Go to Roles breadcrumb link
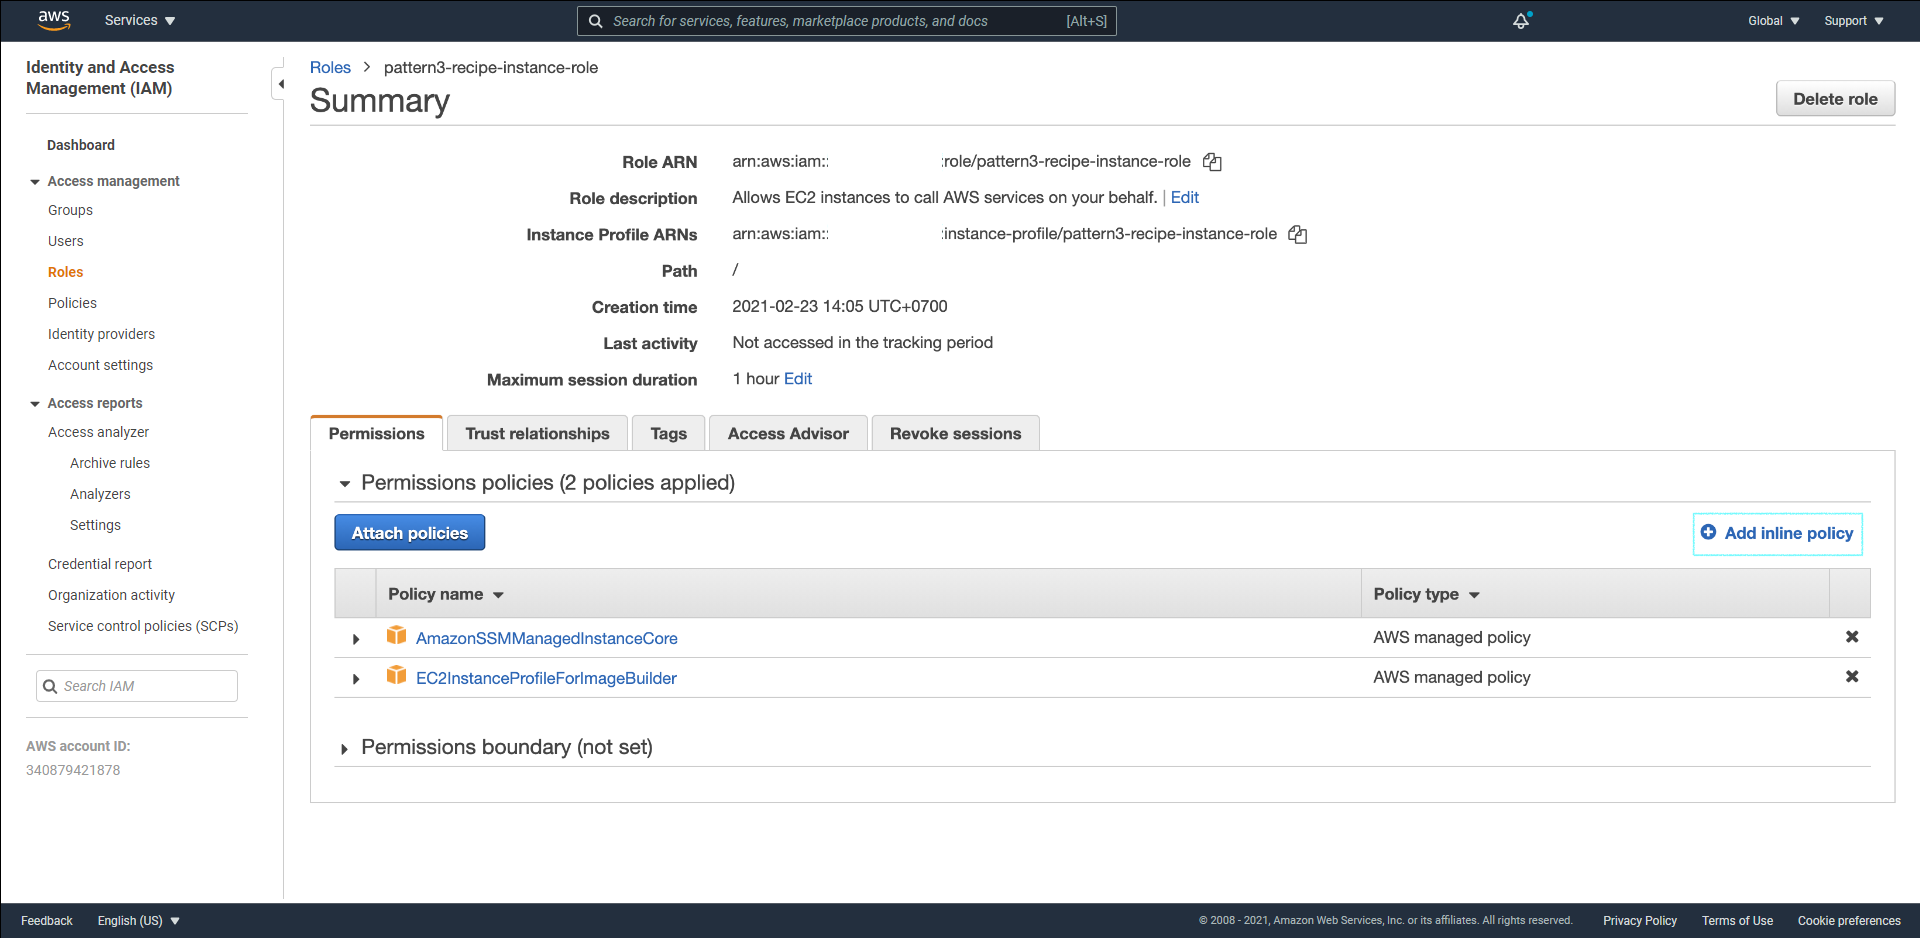The image size is (1920, 938). (330, 67)
